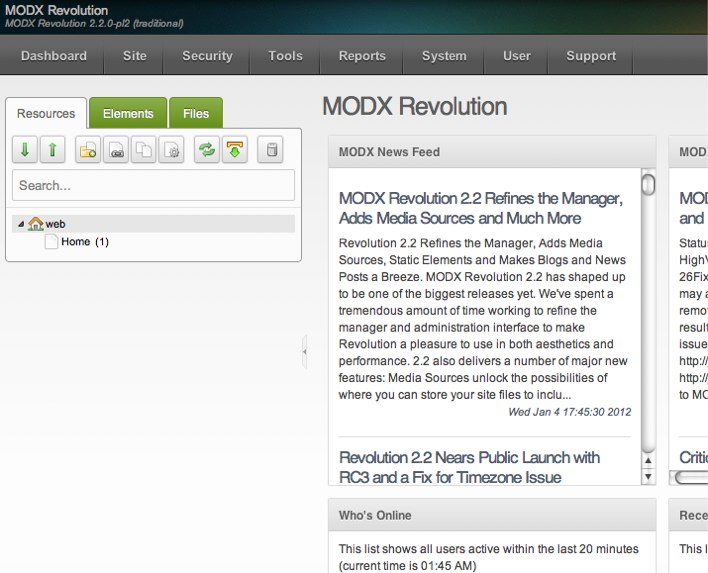Click the New Document icon
The width and height of the screenshot is (708, 573).
click(x=88, y=149)
